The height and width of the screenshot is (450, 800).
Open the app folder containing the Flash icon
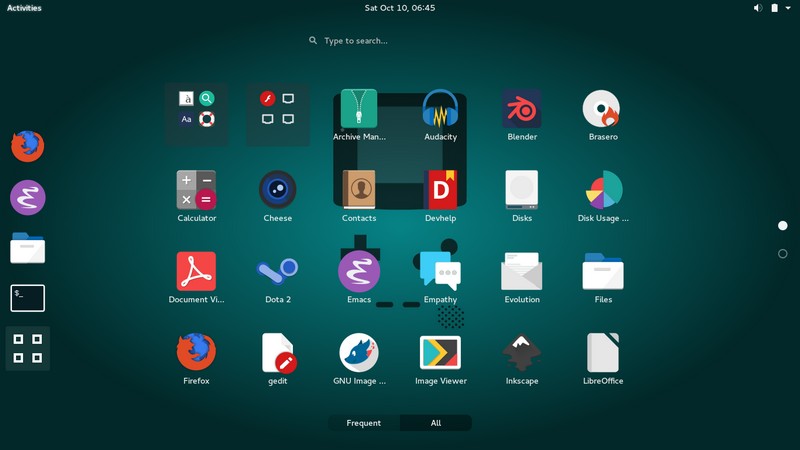(x=278, y=114)
